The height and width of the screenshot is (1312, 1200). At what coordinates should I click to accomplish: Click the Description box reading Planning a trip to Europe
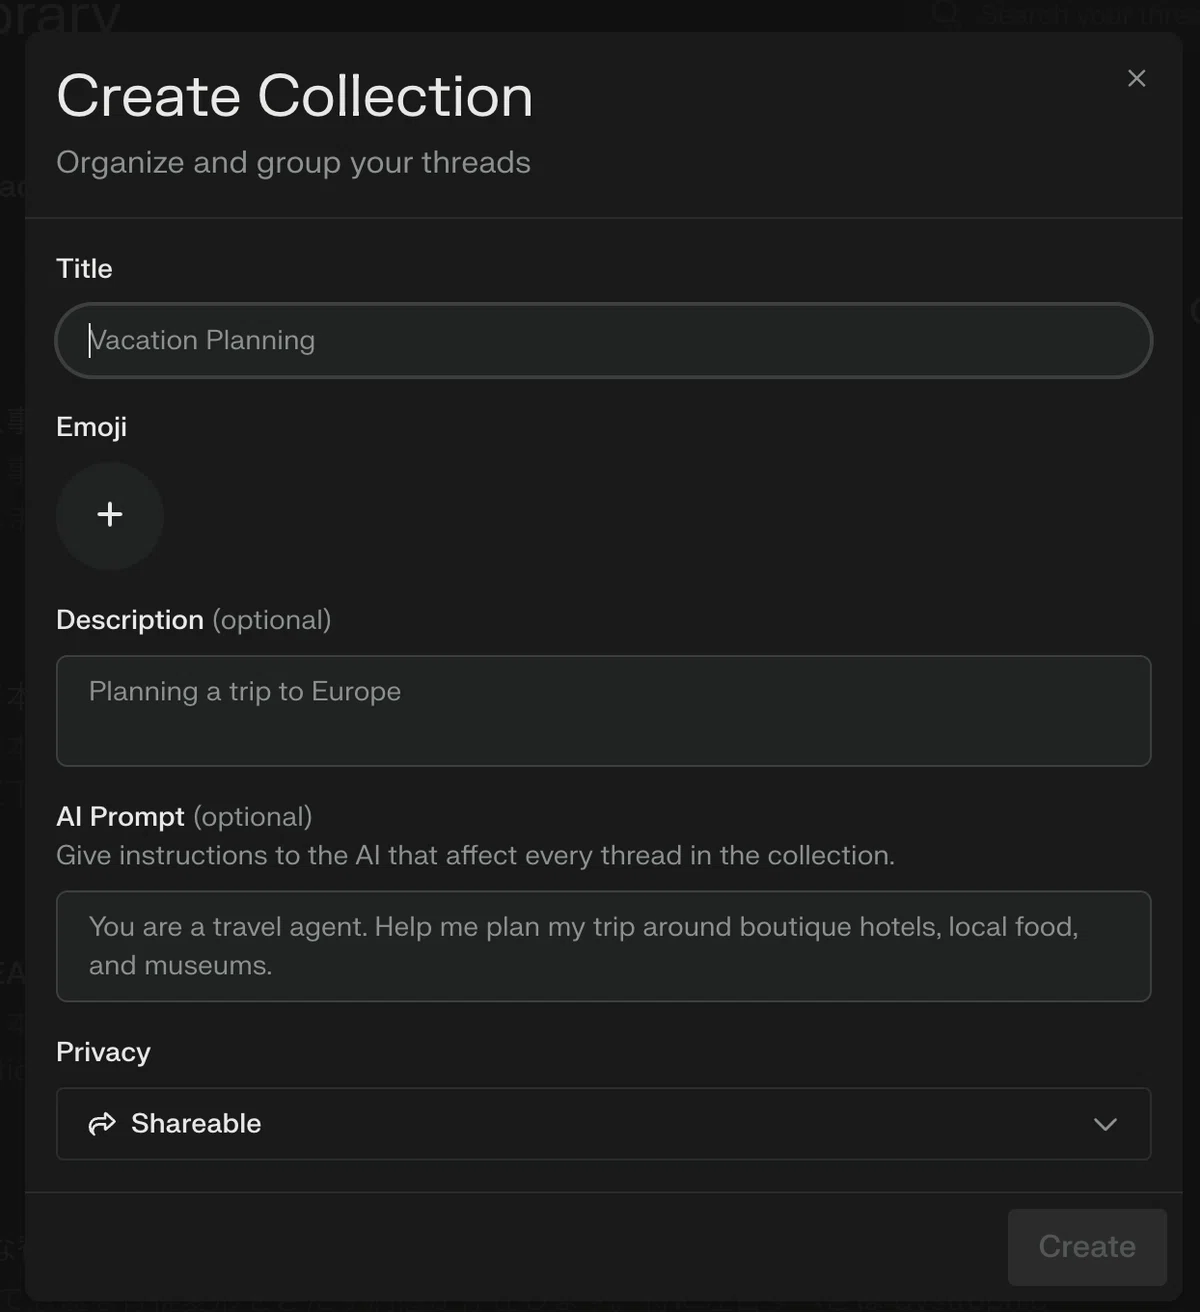603,711
